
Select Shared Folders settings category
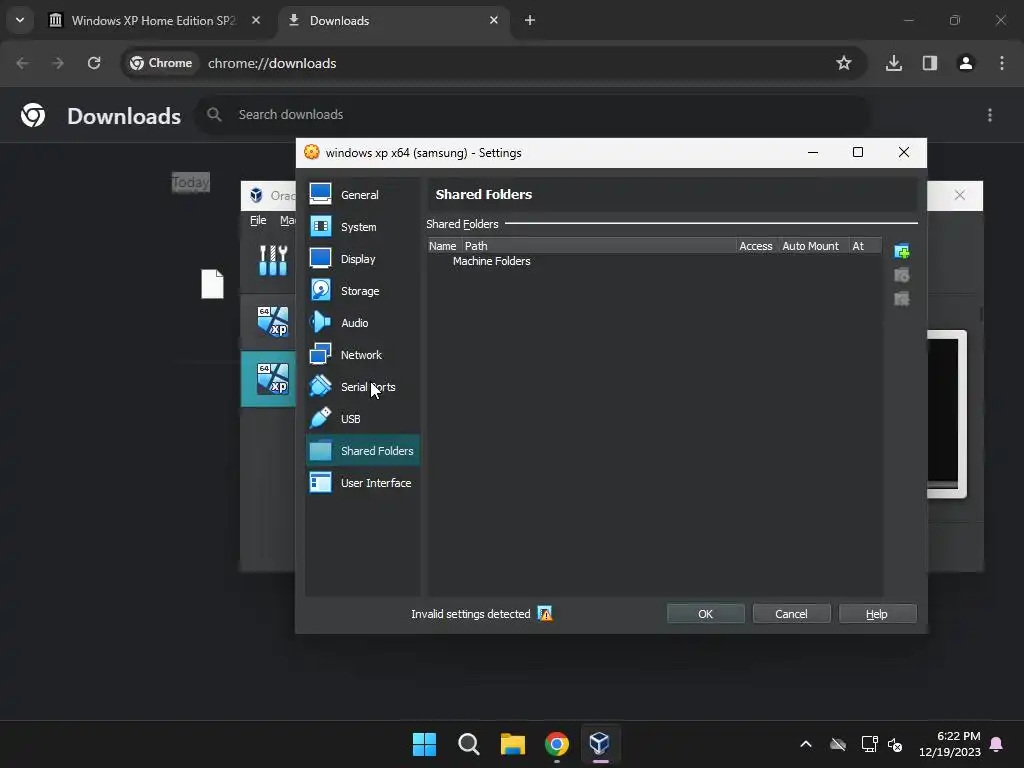[x=362, y=451]
